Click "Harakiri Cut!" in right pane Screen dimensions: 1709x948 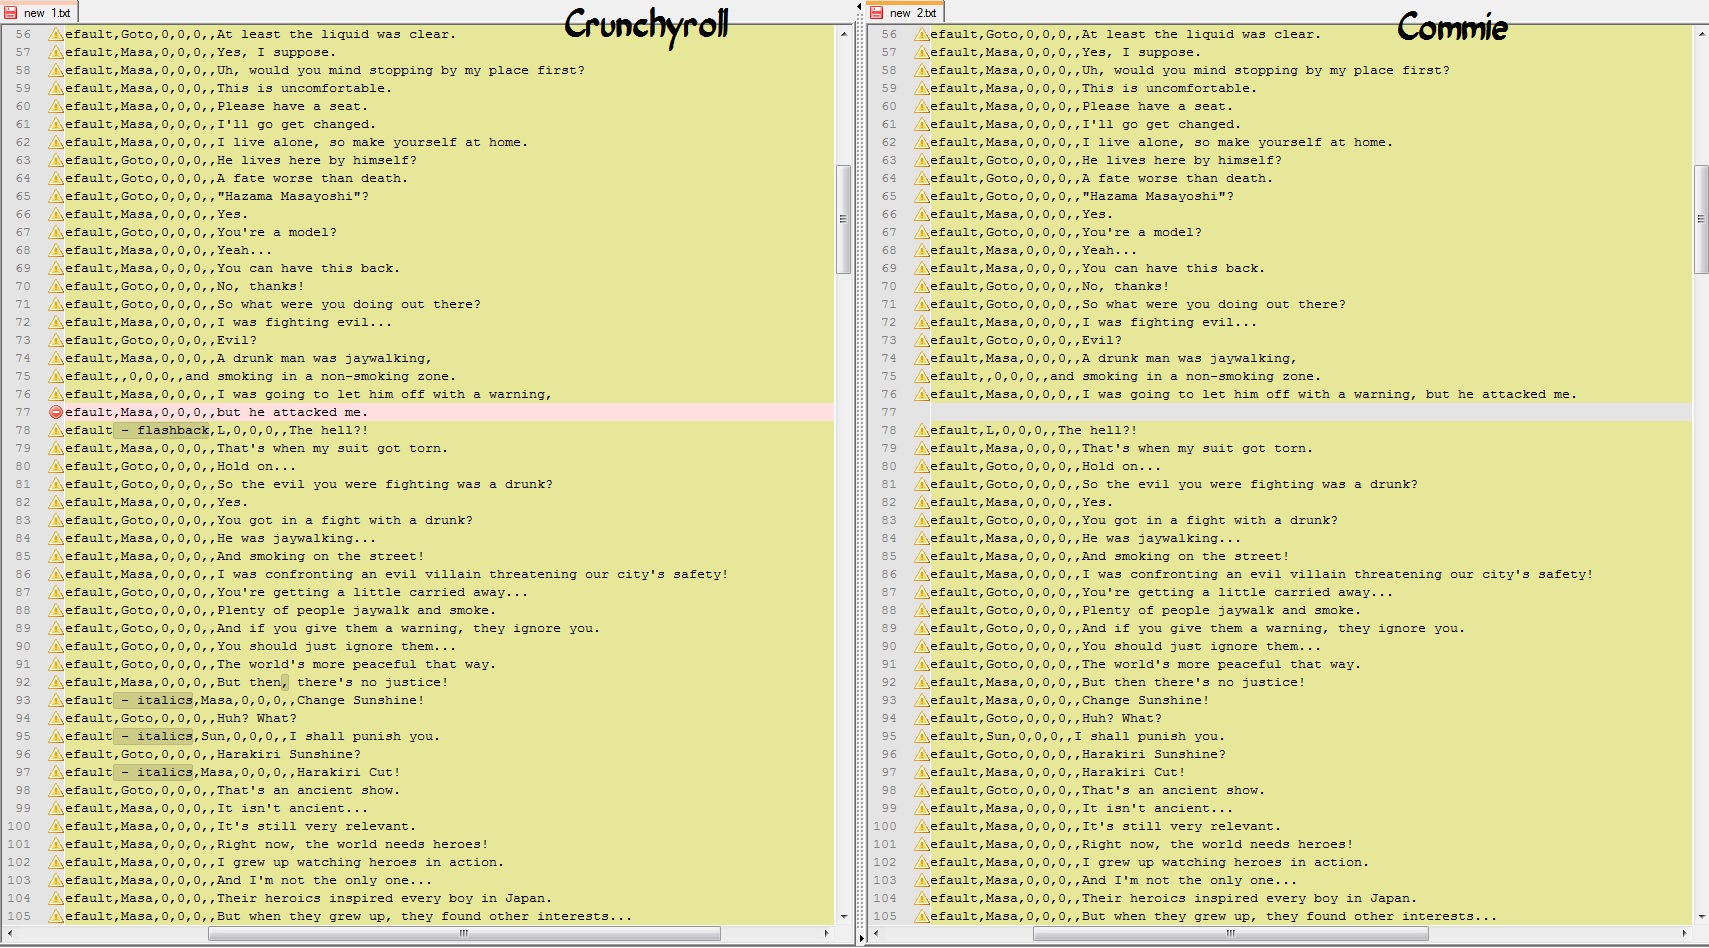click(1133, 772)
